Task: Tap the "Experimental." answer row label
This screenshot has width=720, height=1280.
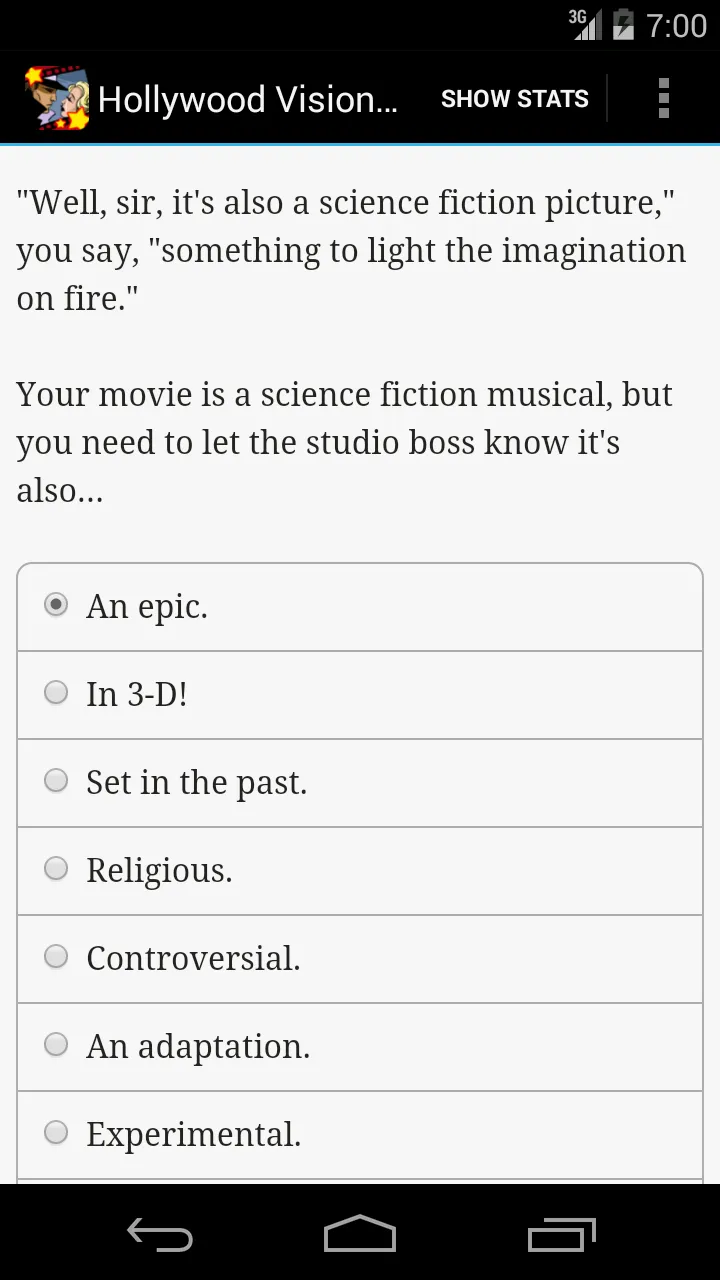Action: (193, 1134)
